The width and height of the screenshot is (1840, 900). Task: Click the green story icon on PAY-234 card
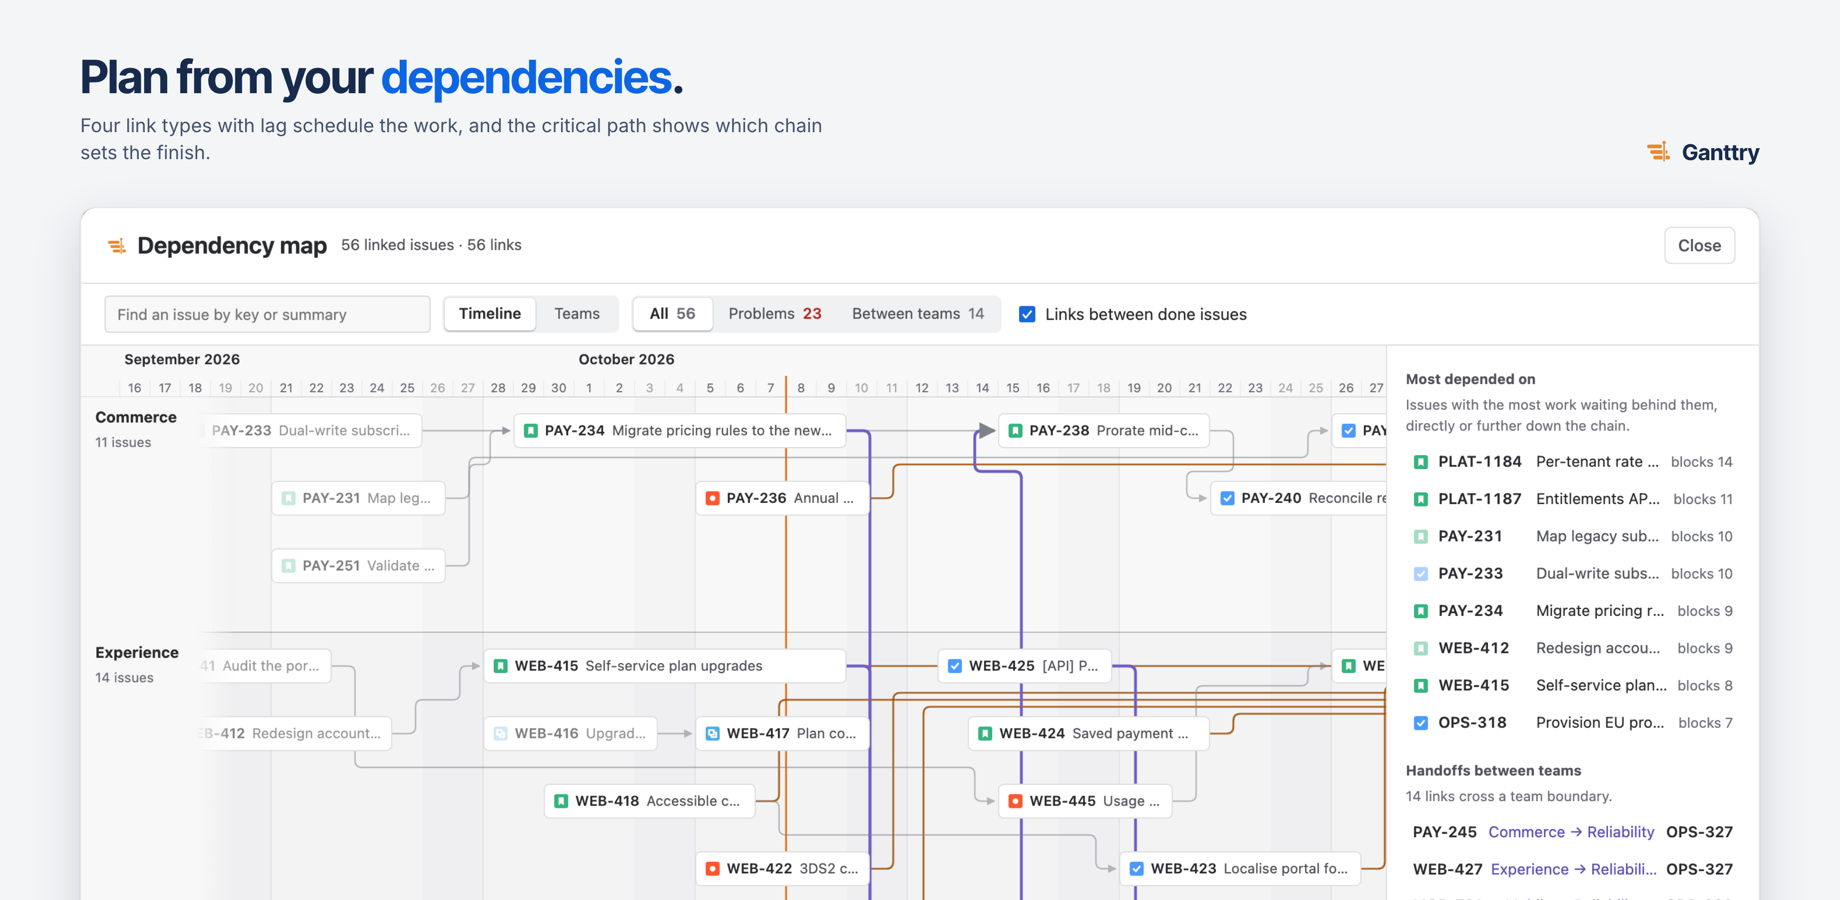tap(531, 431)
